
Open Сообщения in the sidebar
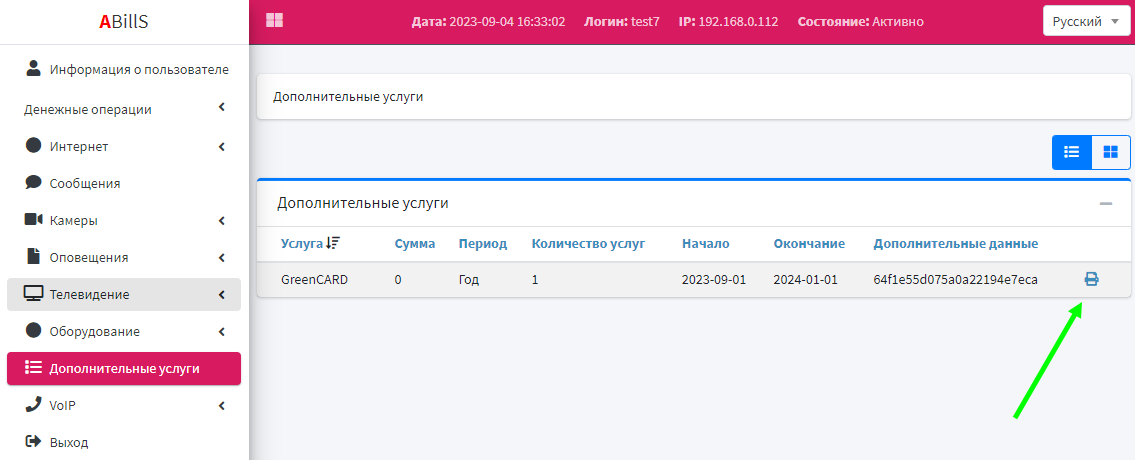[124, 183]
